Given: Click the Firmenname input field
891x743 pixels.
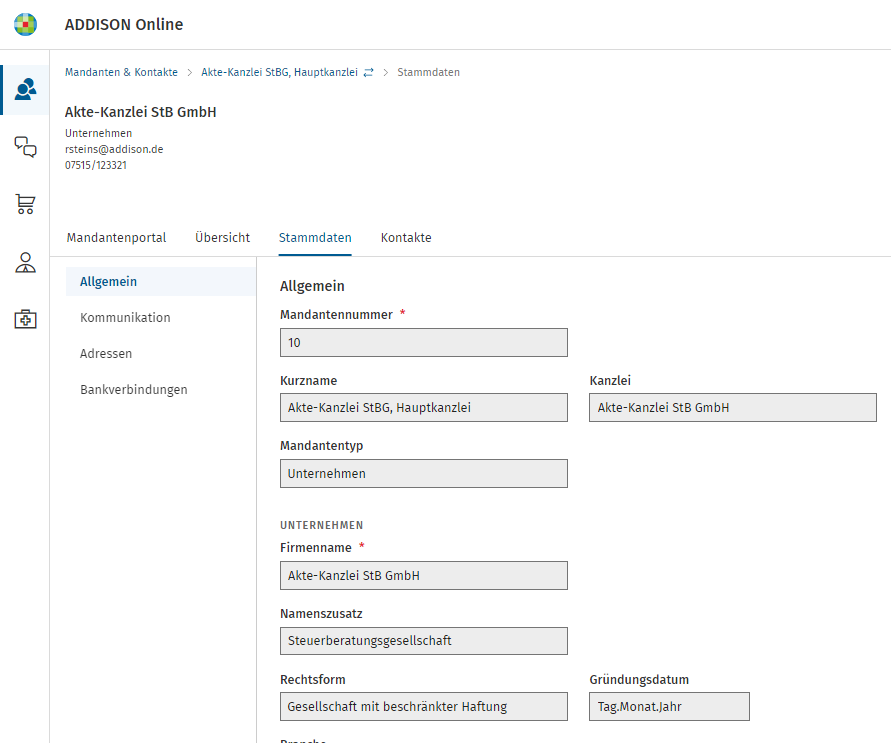Looking at the screenshot, I should 424,575.
